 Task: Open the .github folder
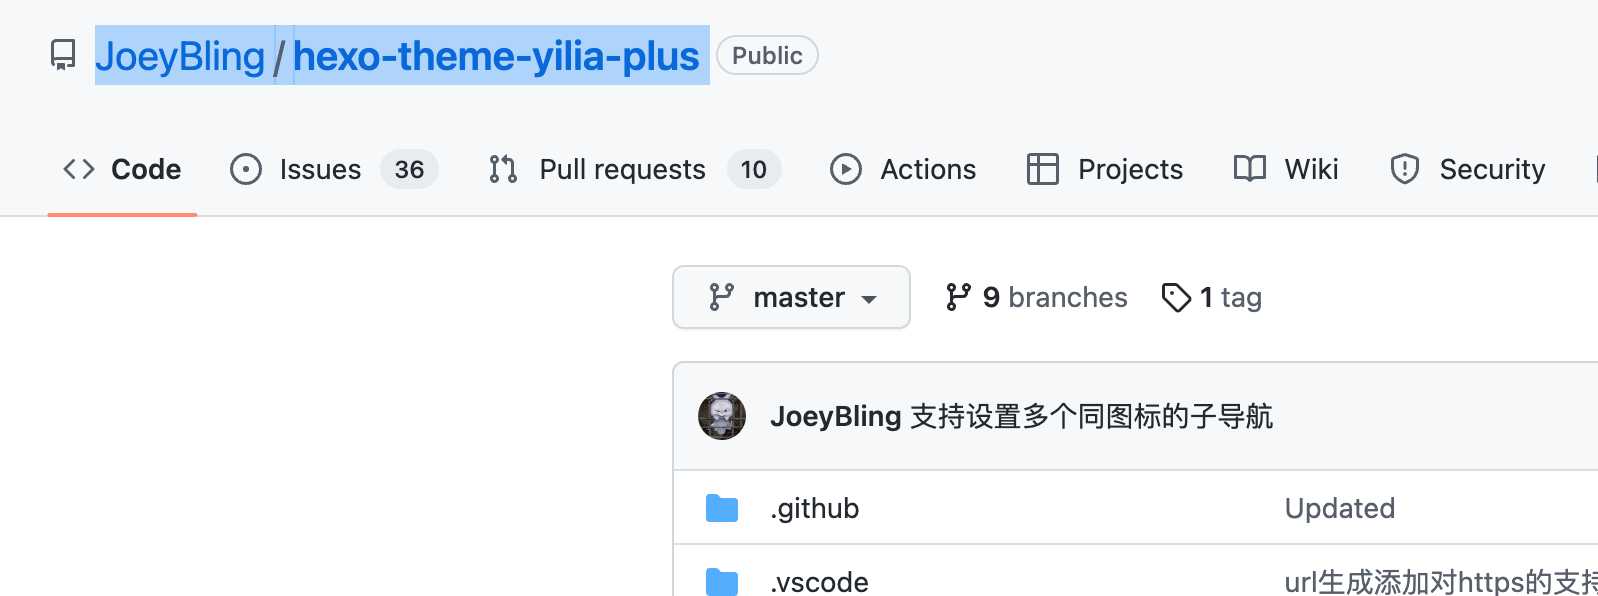[815, 508]
